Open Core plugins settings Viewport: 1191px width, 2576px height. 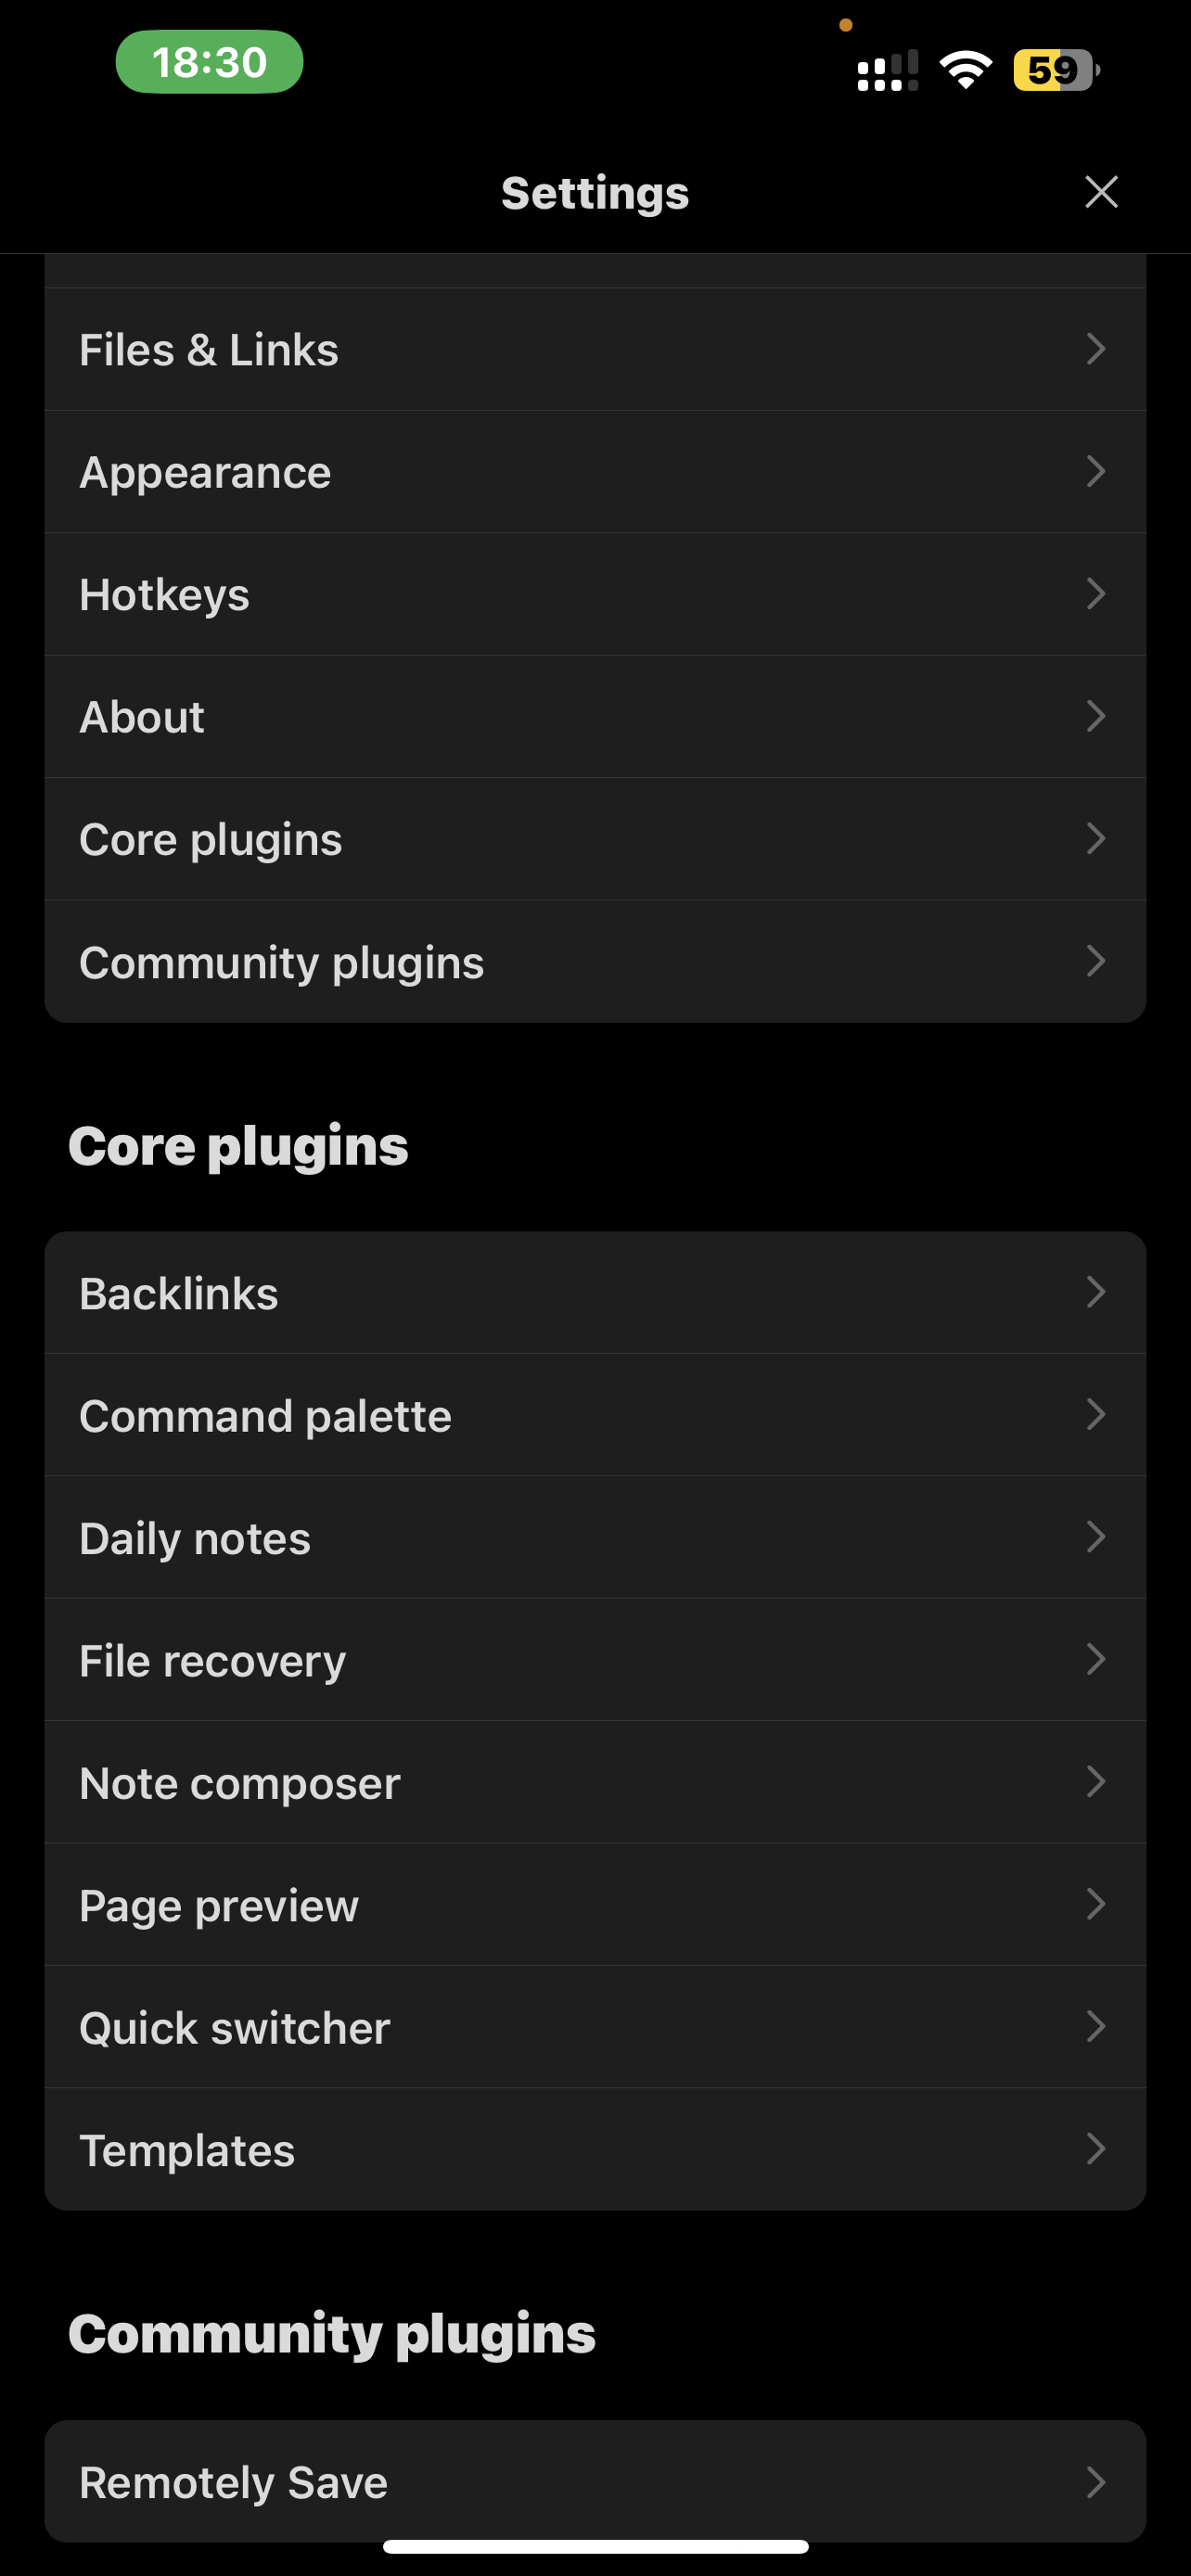595,839
